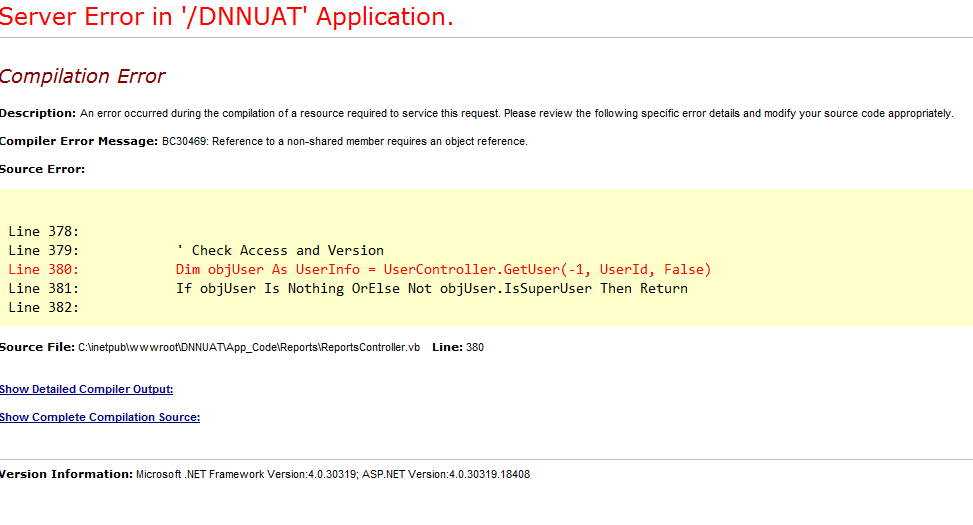The width and height of the screenshot is (973, 525).
Task: Open Show Complete Compilation Source link
Action: (100, 417)
